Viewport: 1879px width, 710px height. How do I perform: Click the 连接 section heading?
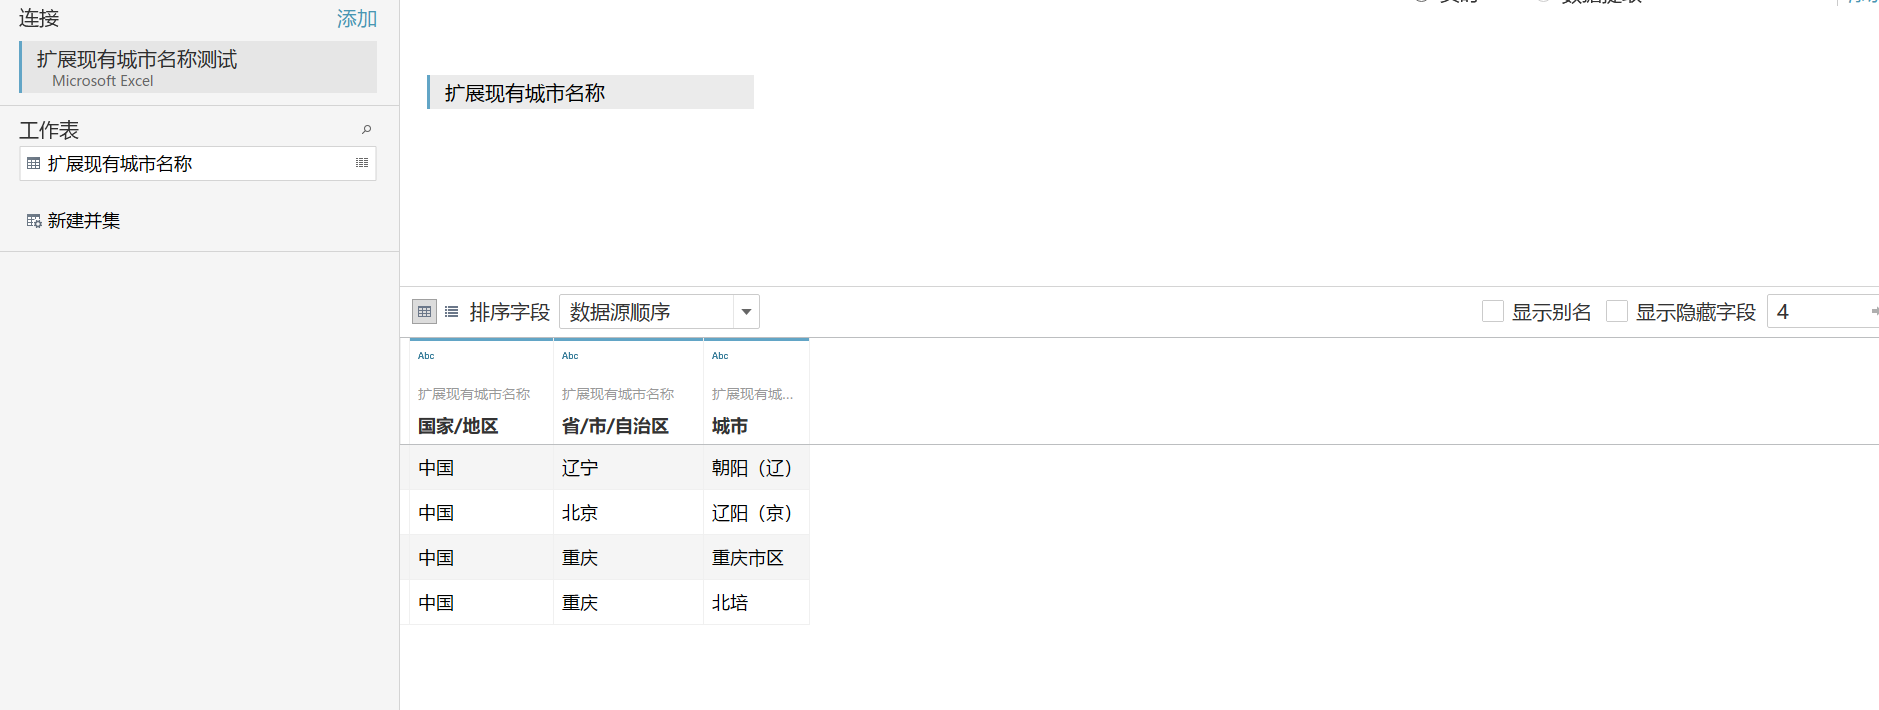39,18
